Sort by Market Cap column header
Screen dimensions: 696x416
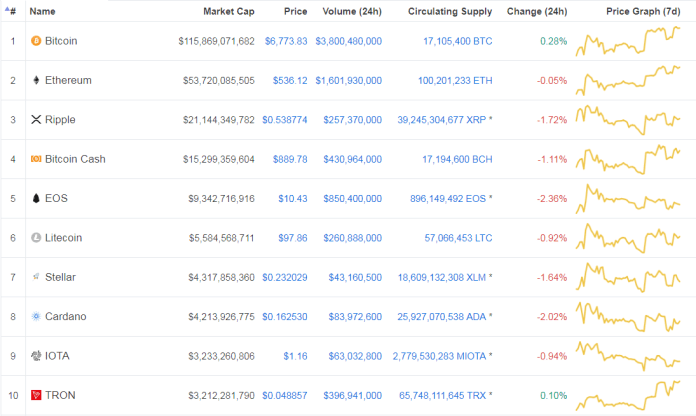[x=229, y=12]
